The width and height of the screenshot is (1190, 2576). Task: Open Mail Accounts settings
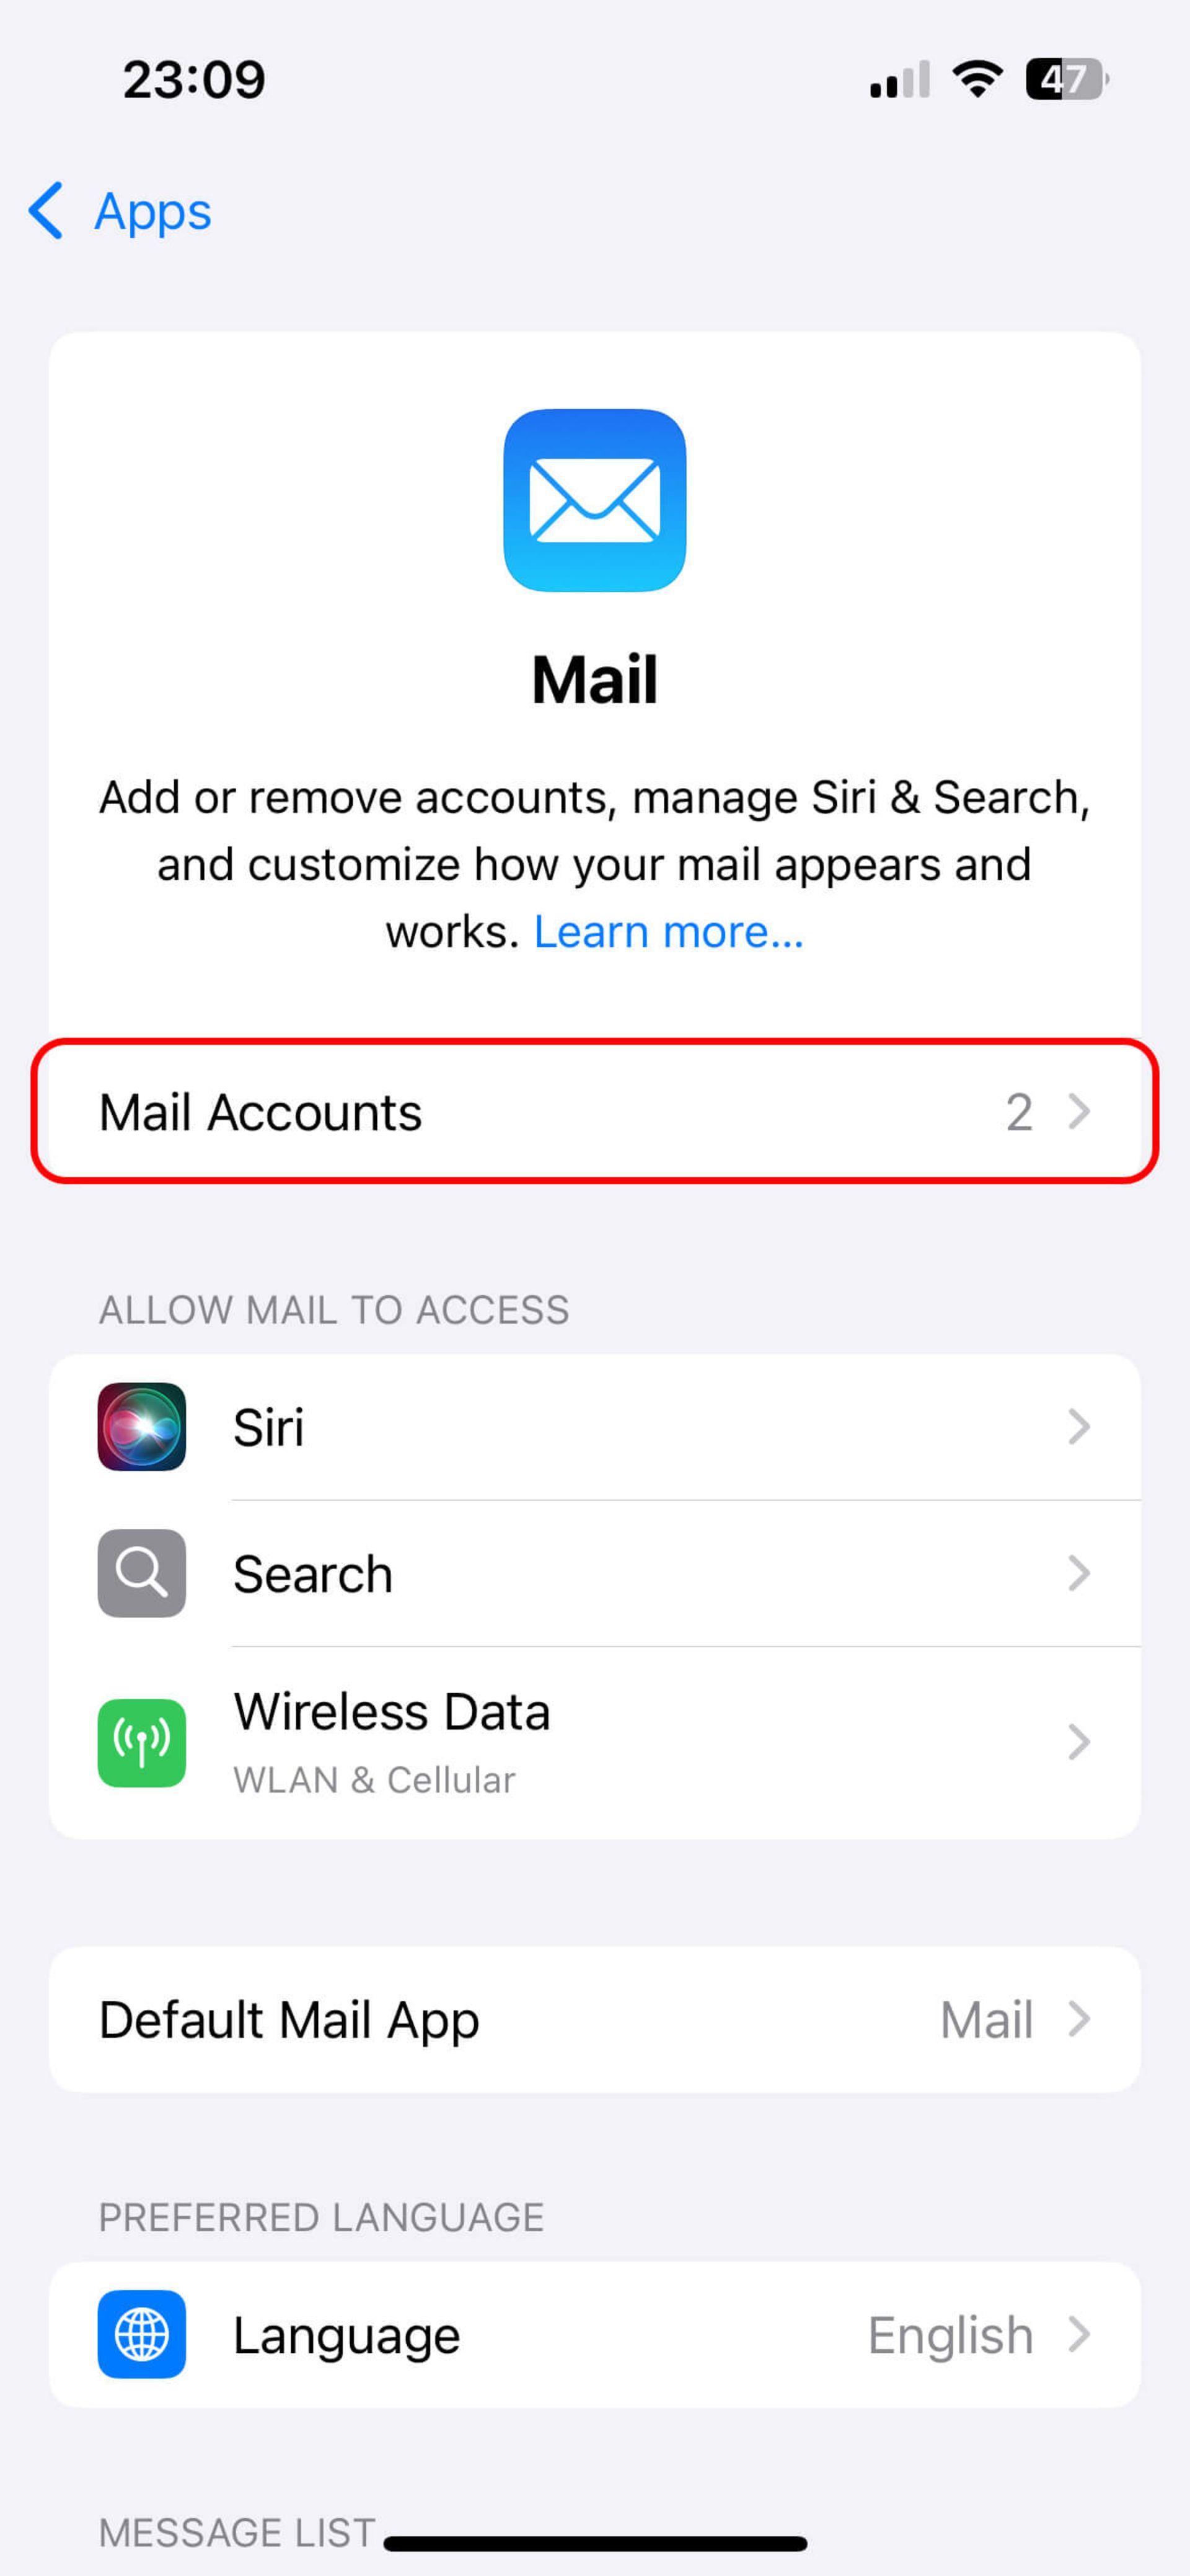pos(594,1110)
